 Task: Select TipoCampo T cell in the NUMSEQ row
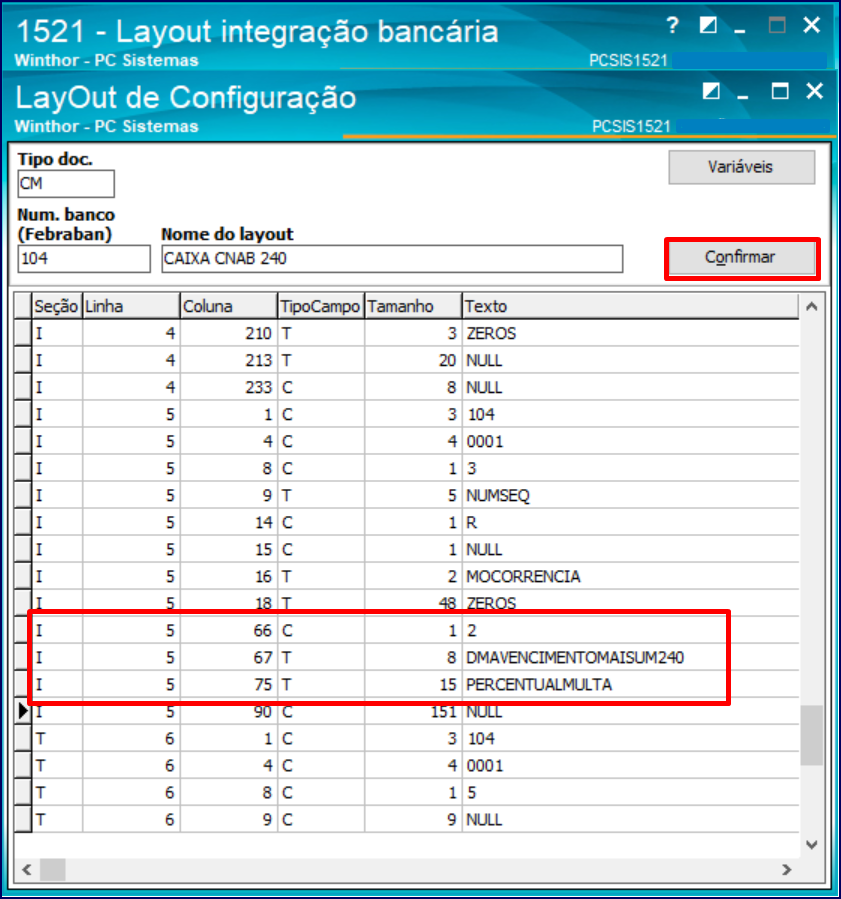tap(321, 495)
